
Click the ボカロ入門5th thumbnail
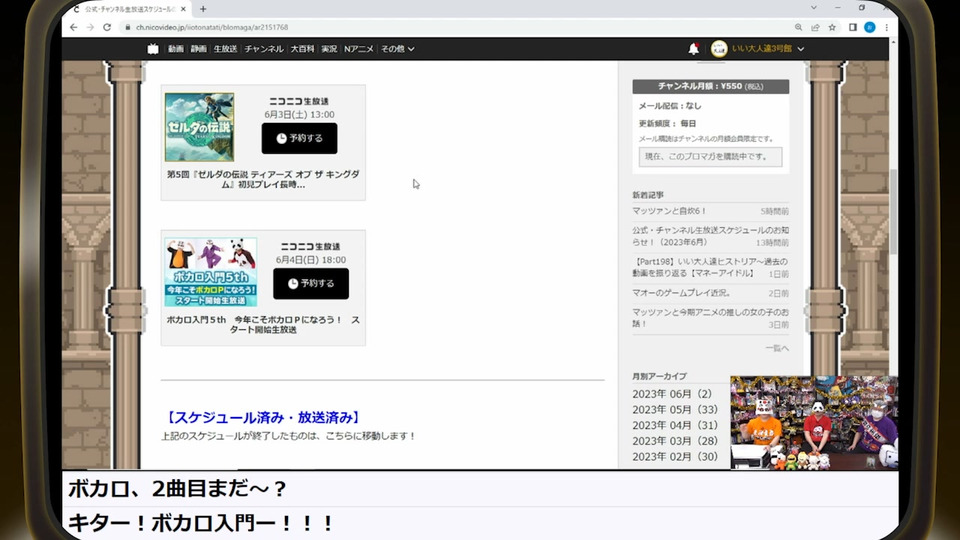[x=211, y=272]
